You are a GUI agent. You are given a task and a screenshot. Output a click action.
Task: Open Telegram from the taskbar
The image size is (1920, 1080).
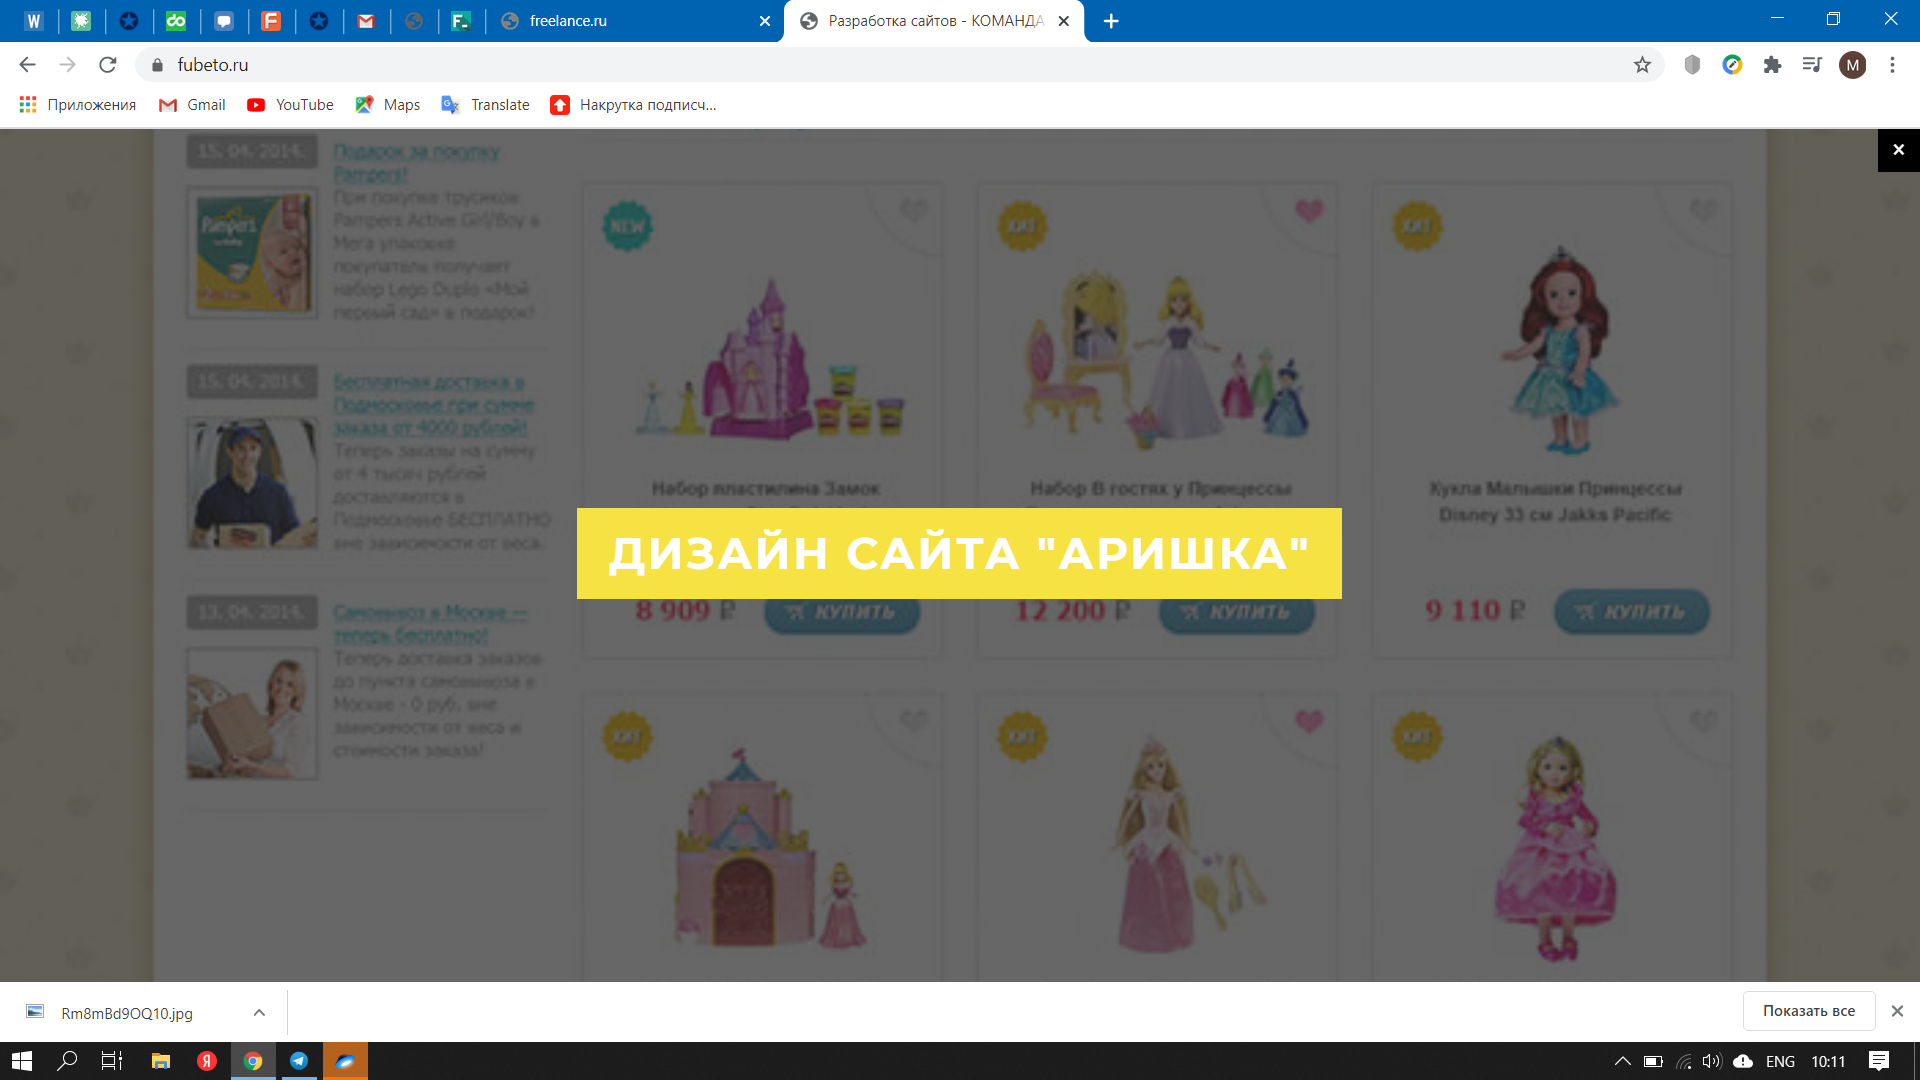click(x=299, y=1061)
